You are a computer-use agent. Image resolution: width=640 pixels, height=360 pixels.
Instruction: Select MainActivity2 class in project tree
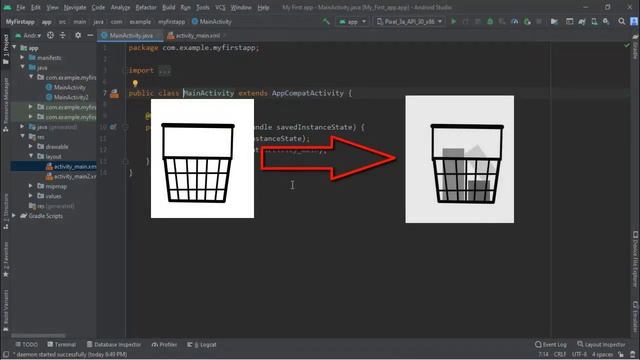(x=67, y=97)
